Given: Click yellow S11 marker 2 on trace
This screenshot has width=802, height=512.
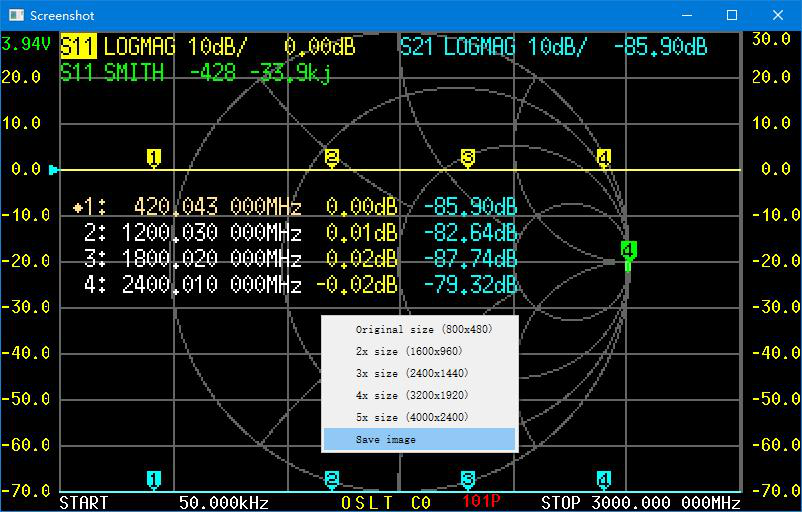Looking at the screenshot, I should click(332, 159).
